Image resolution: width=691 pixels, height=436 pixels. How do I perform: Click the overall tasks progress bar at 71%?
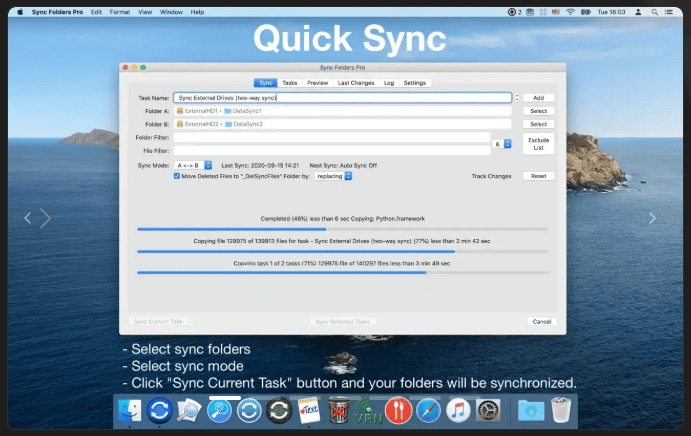(x=342, y=272)
